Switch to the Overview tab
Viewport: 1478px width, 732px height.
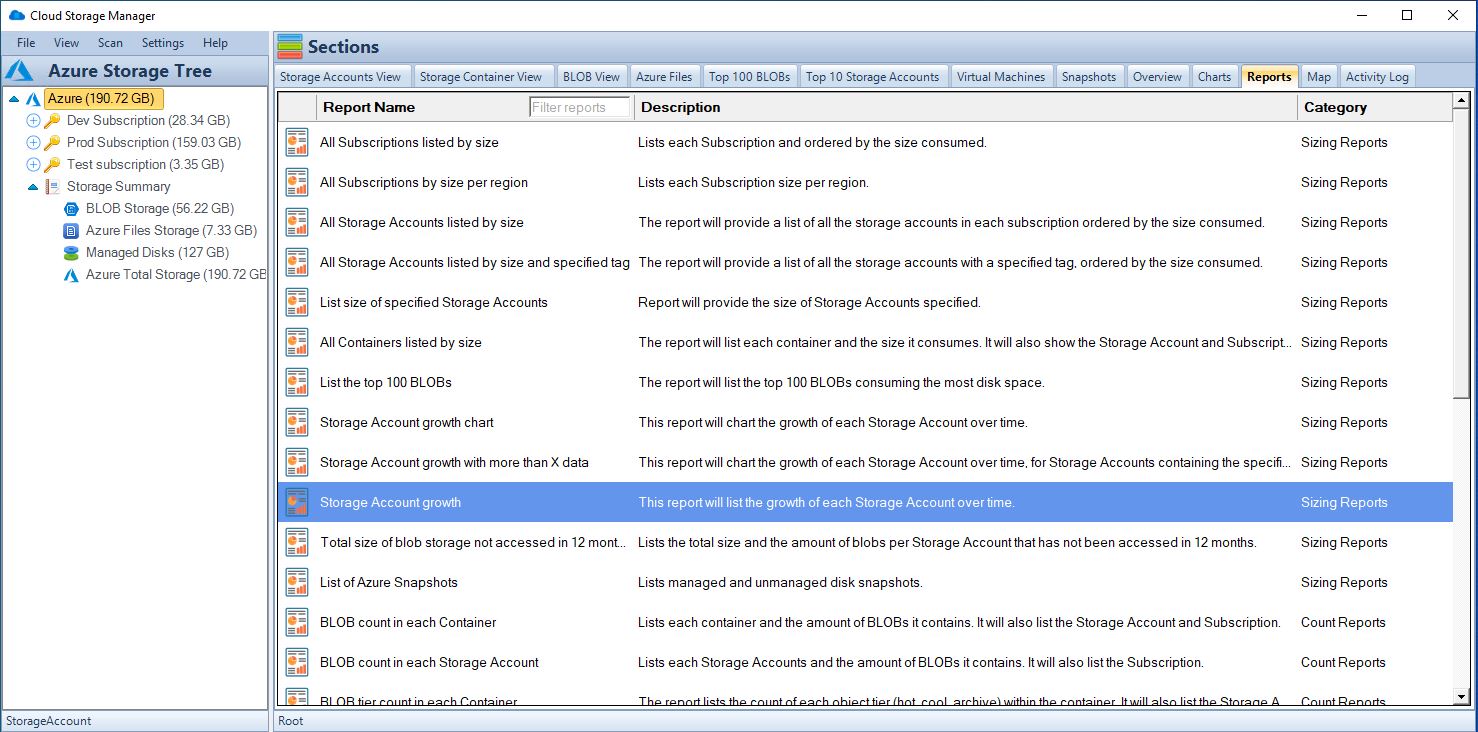[1157, 77]
